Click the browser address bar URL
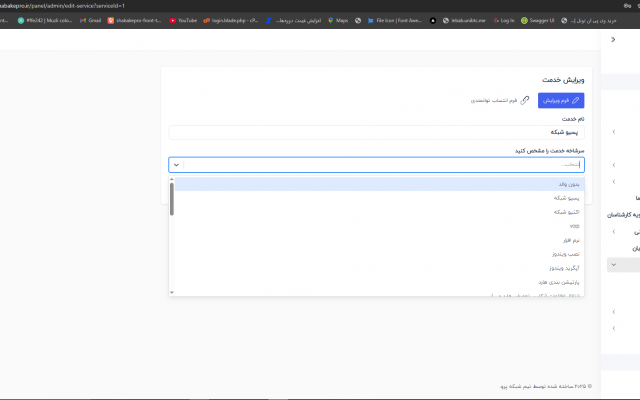Viewport: 640px width, 400px height. 62,6
